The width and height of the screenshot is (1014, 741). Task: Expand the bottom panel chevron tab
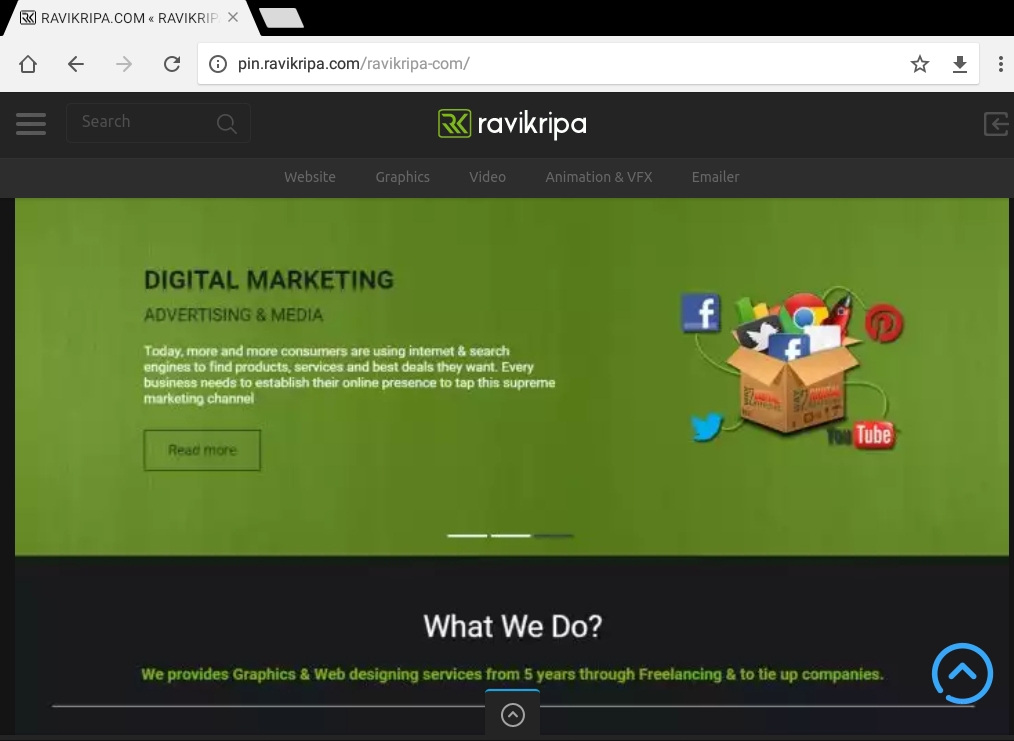tap(512, 714)
